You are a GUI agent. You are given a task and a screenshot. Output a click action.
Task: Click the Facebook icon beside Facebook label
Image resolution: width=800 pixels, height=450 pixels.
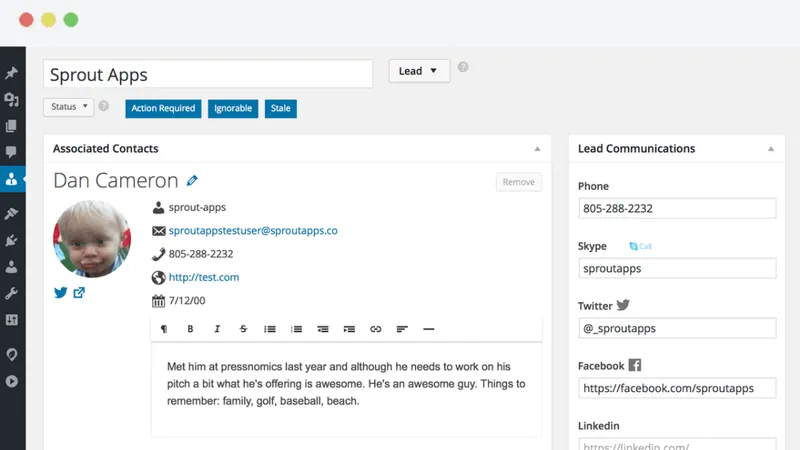pos(635,365)
